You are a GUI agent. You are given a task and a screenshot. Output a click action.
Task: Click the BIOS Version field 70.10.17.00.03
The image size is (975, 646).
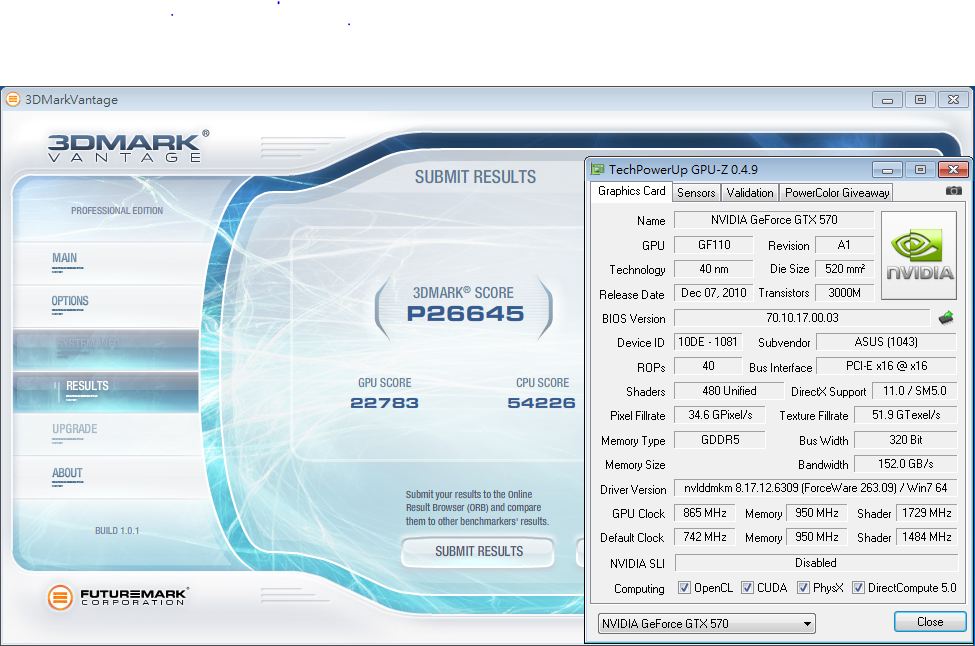point(802,318)
